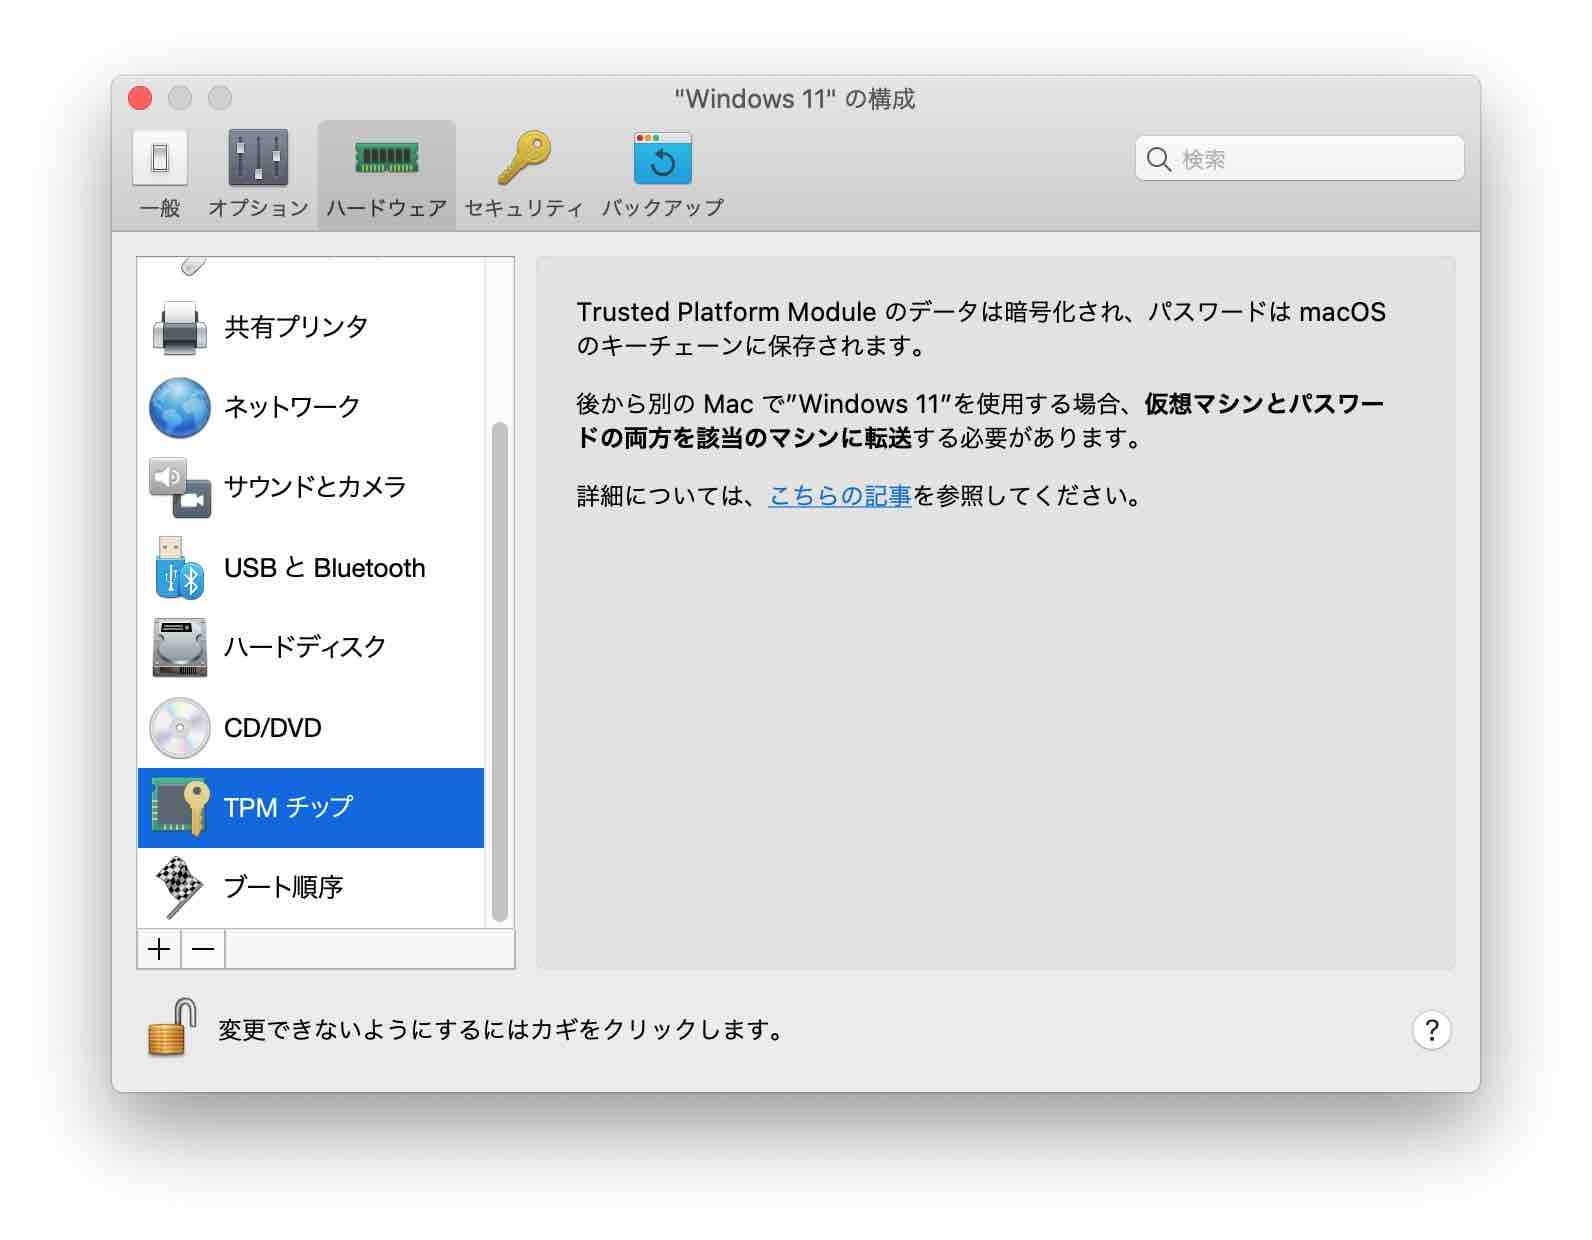The height and width of the screenshot is (1240, 1592).
Task: Click the minus button to remove device
Action: [203, 949]
